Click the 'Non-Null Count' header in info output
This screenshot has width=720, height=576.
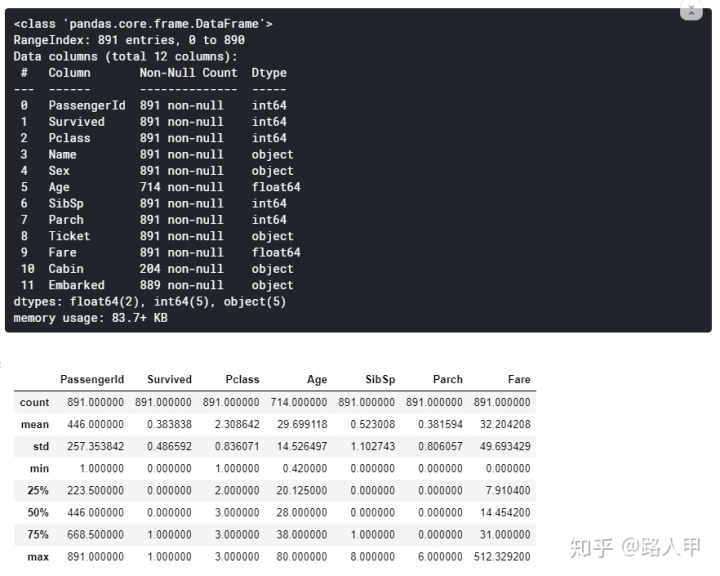(x=189, y=73)
